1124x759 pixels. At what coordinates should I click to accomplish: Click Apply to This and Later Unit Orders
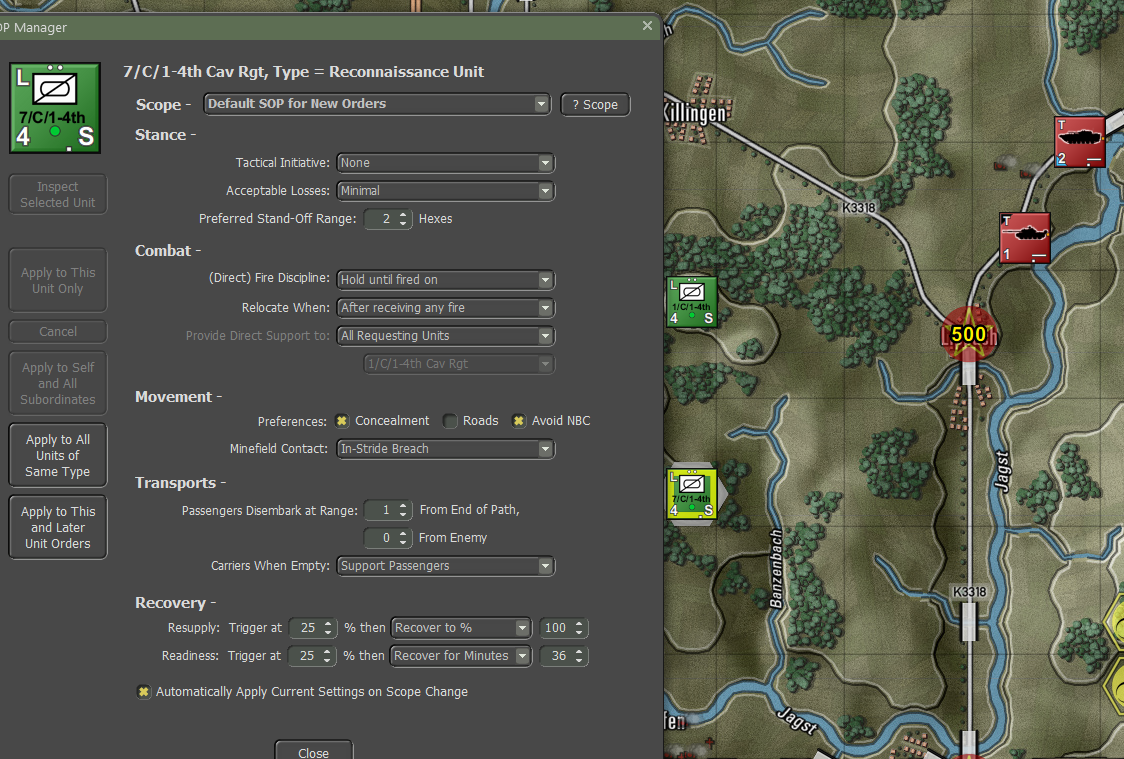click(58, 527)
